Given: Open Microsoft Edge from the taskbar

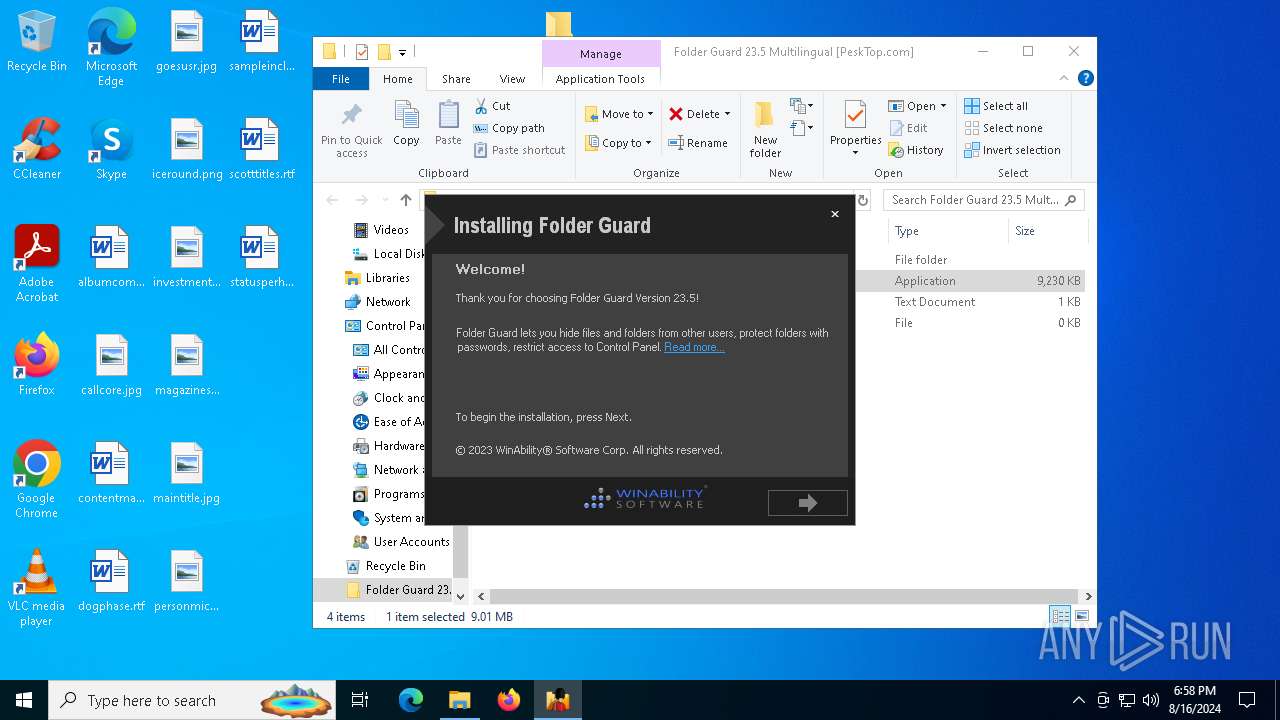Looking at the screenshot, I should pyautogui.click(x=411, y=700).
